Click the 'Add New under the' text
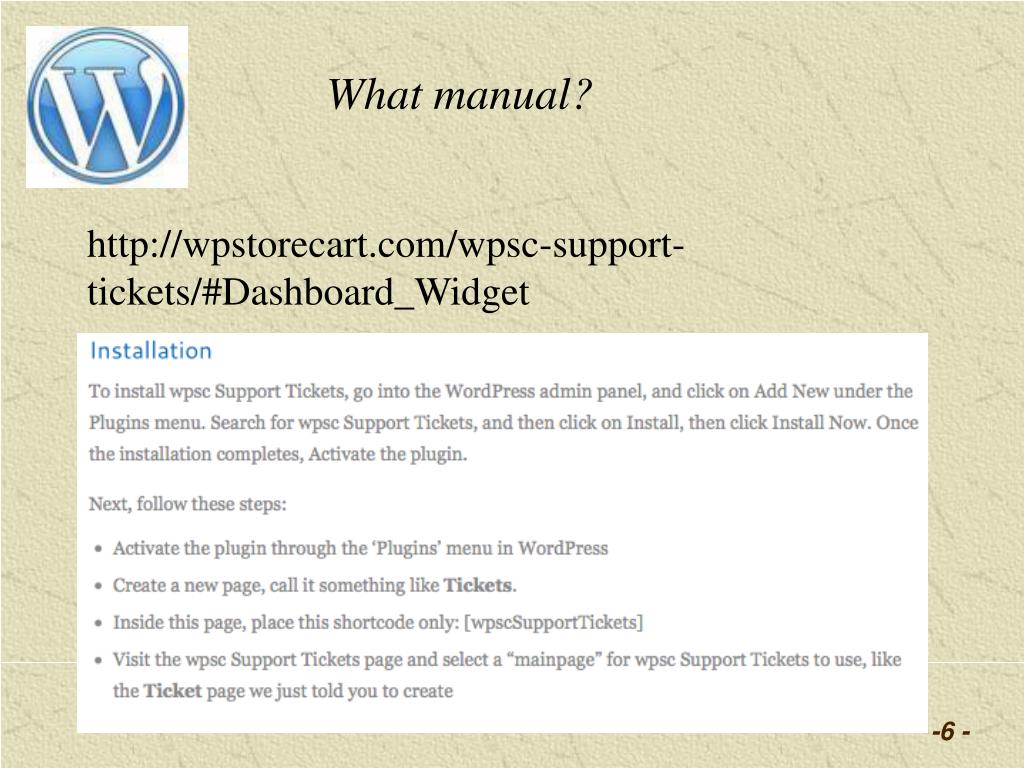 tap(833, 391)
